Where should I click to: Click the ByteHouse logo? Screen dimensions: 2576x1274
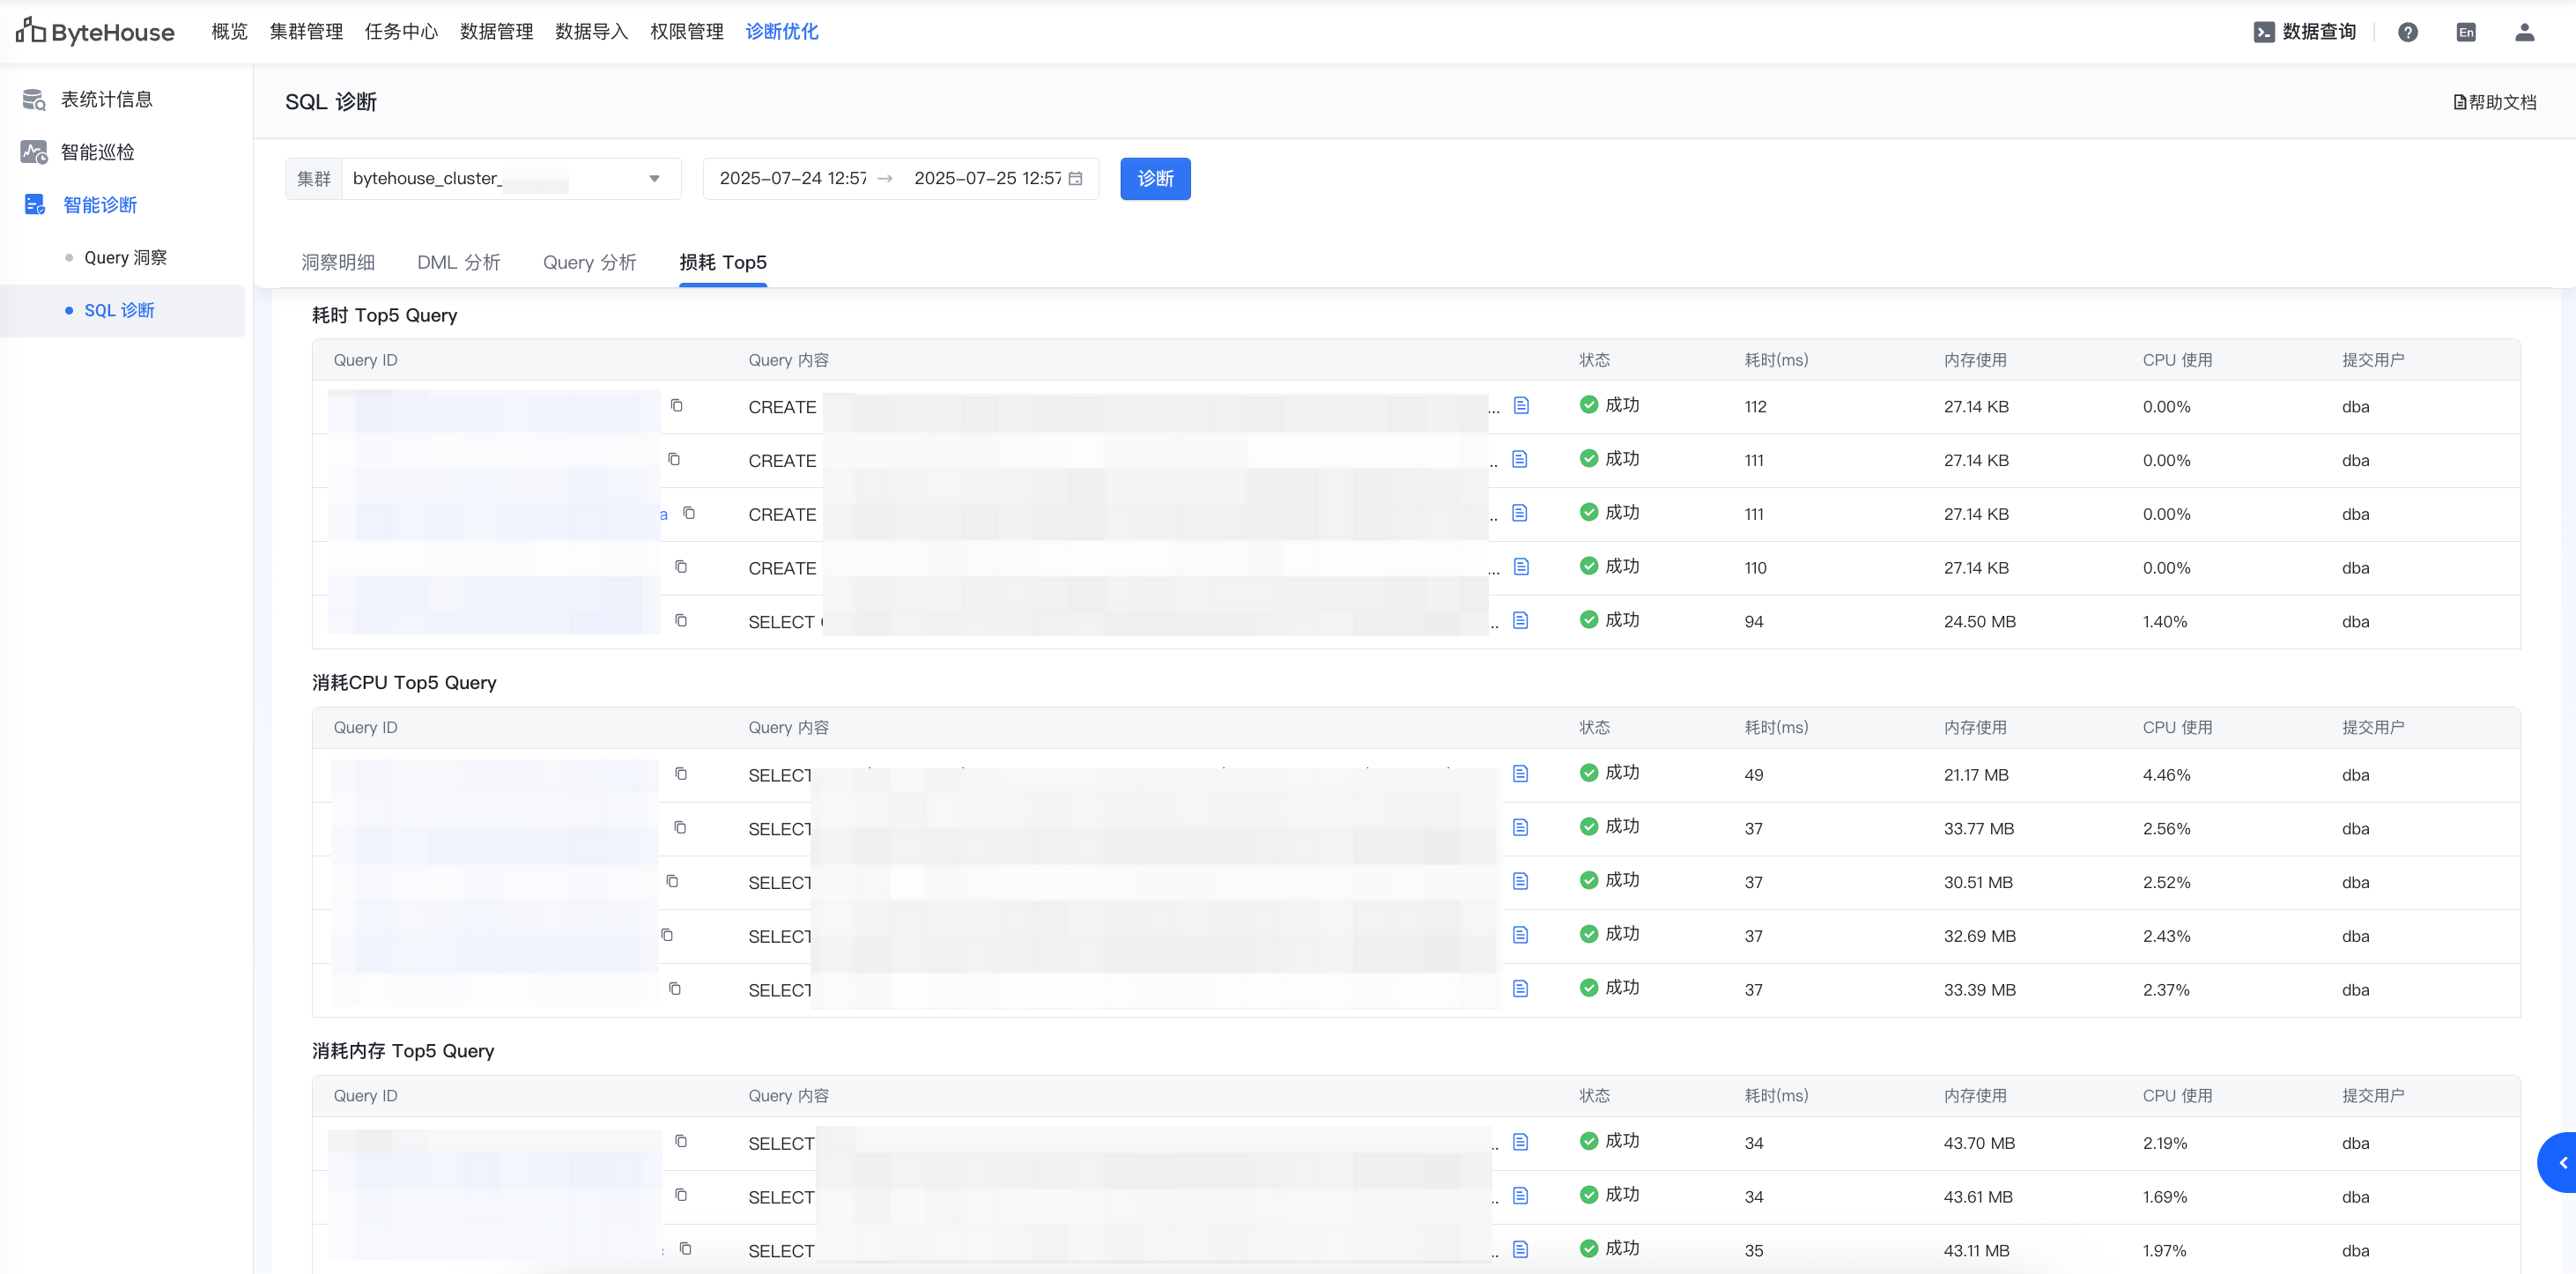(95, 32)
